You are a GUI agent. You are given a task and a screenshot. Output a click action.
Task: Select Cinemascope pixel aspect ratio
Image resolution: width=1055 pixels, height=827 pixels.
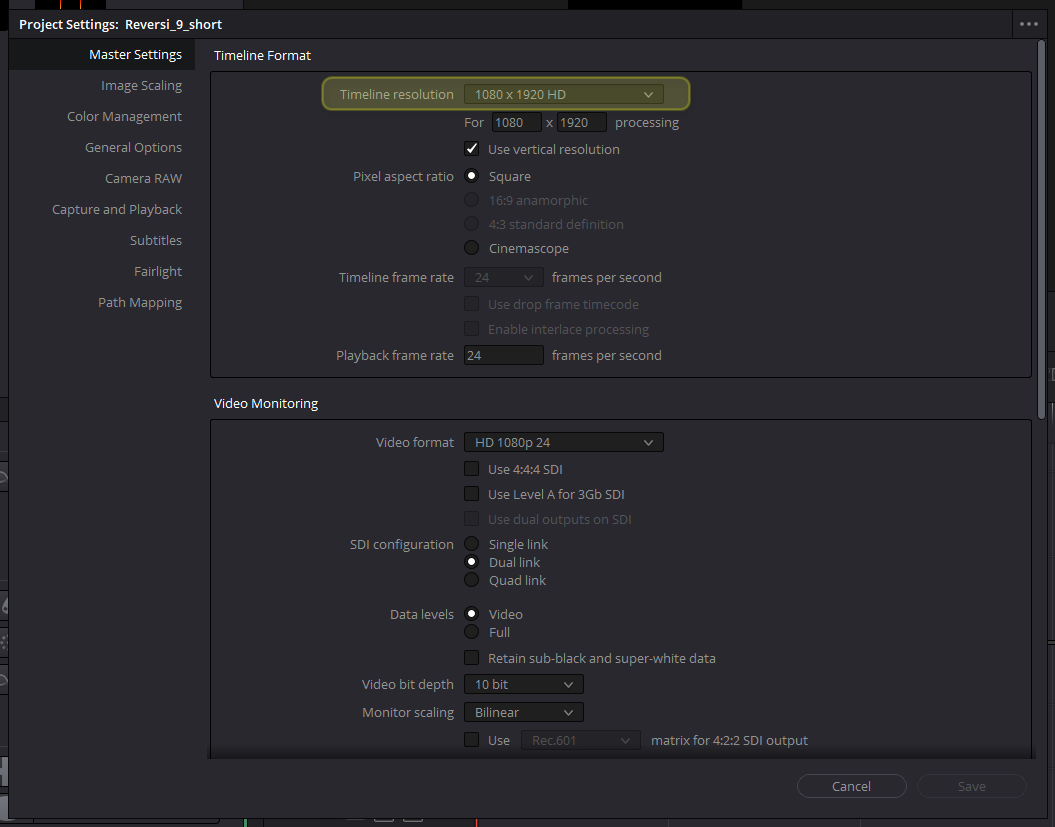[x=472, y=248]
